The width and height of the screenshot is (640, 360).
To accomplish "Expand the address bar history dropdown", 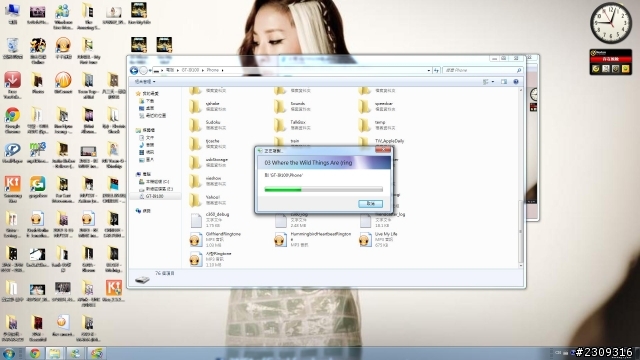I will pyautogui.click(x=429, y=70).
